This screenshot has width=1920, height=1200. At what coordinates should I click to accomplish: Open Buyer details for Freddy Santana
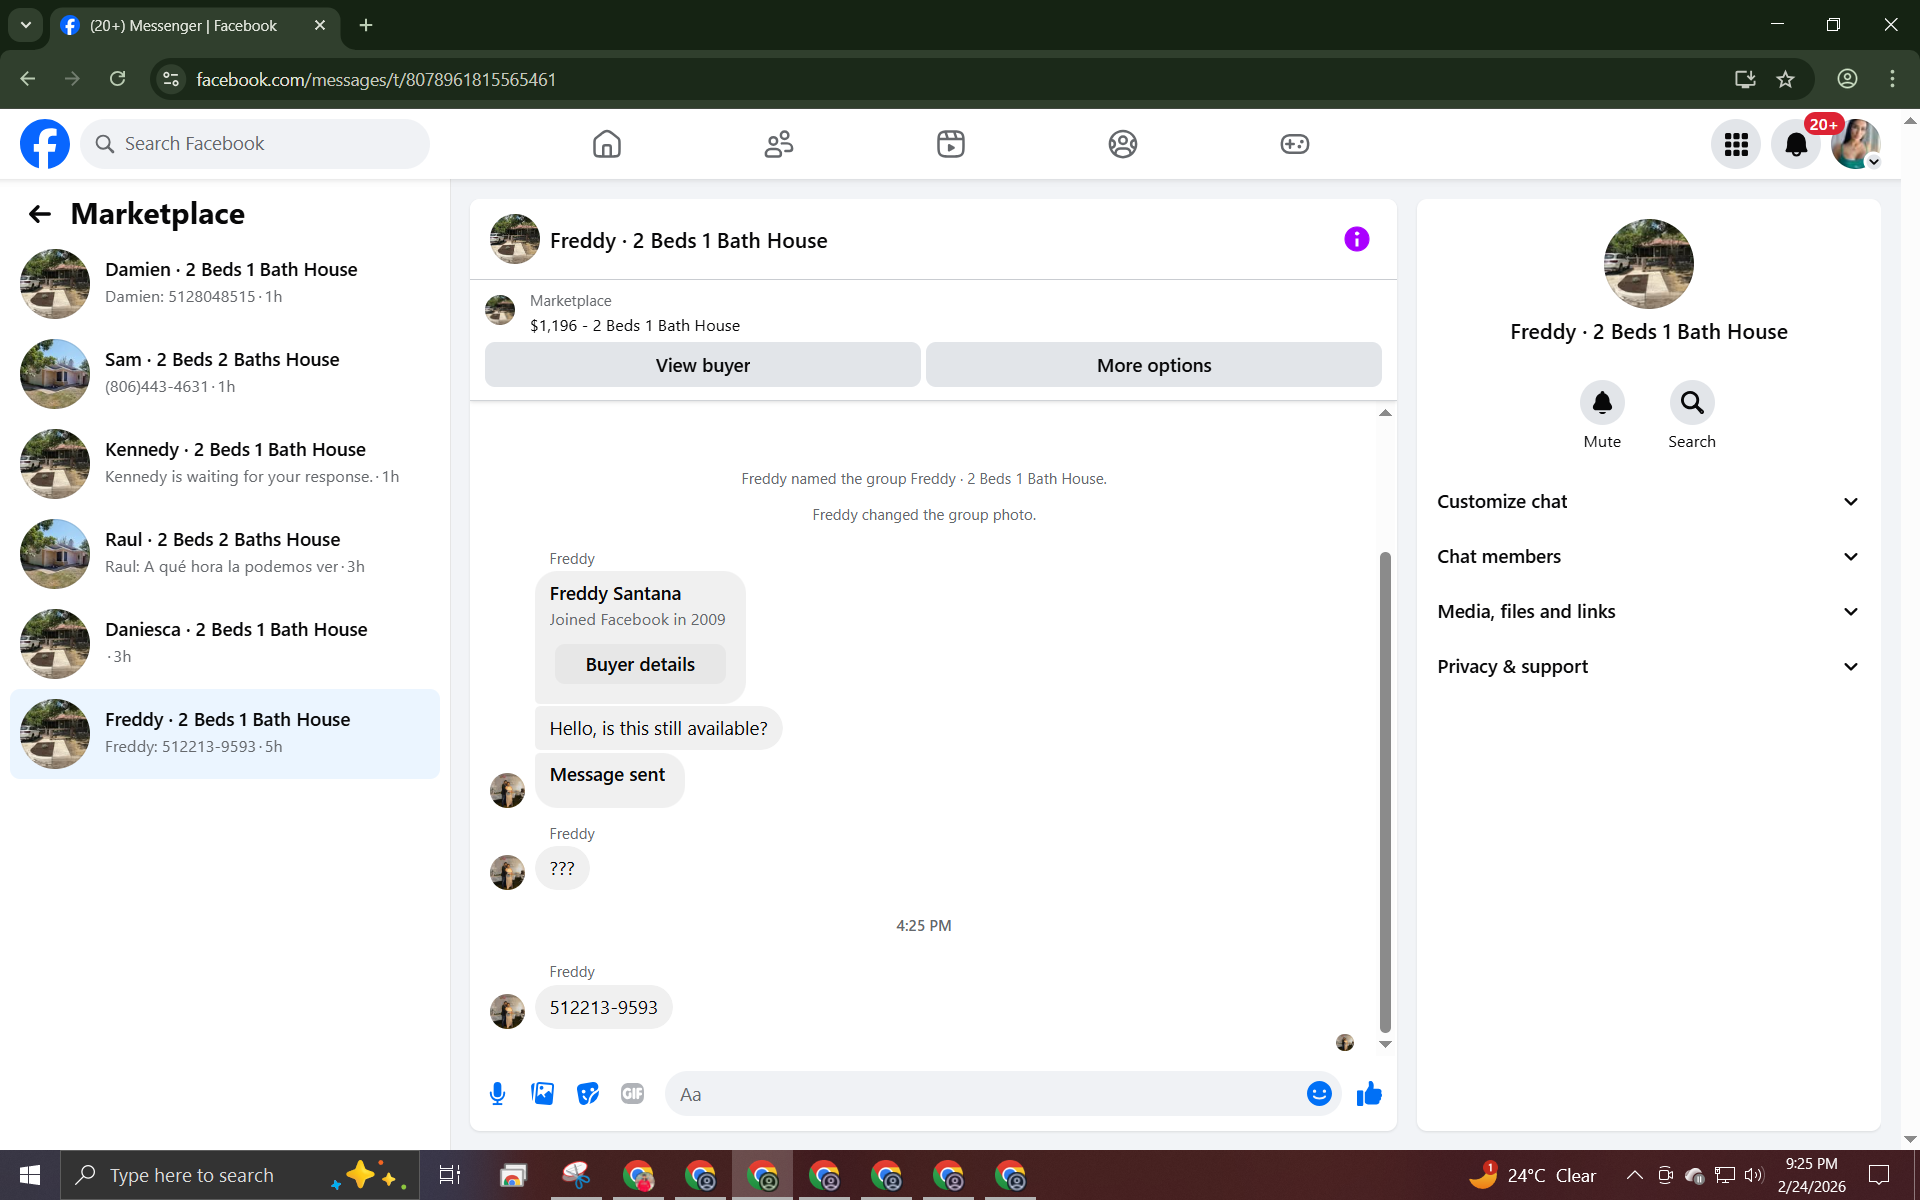point(640,665)
